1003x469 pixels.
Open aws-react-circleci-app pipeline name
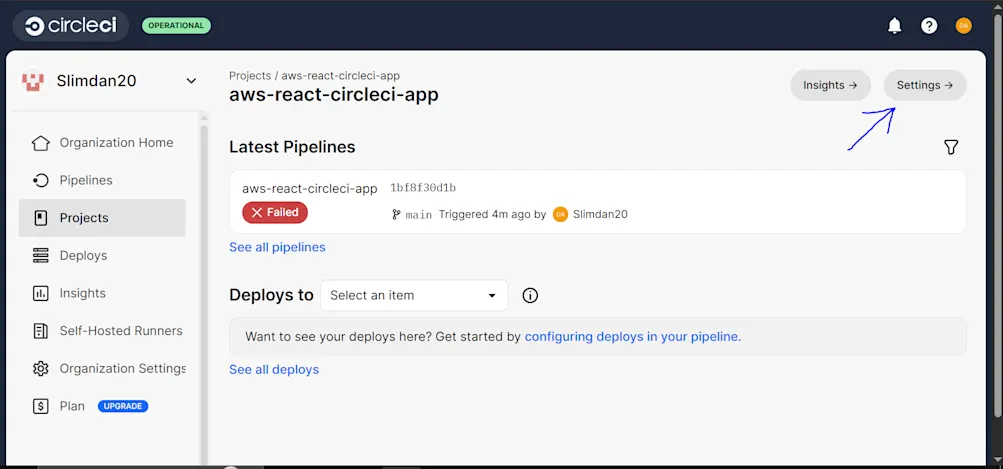click(x=310, y=189)
